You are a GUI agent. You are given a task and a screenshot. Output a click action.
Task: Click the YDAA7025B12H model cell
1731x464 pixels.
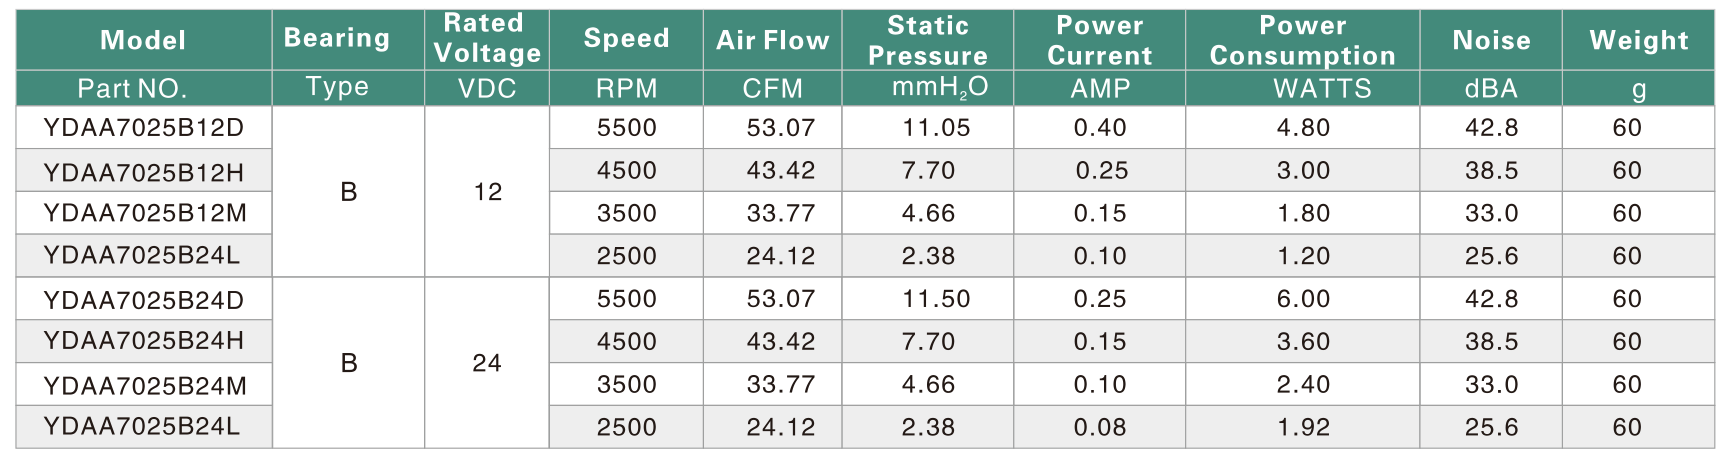144,172
